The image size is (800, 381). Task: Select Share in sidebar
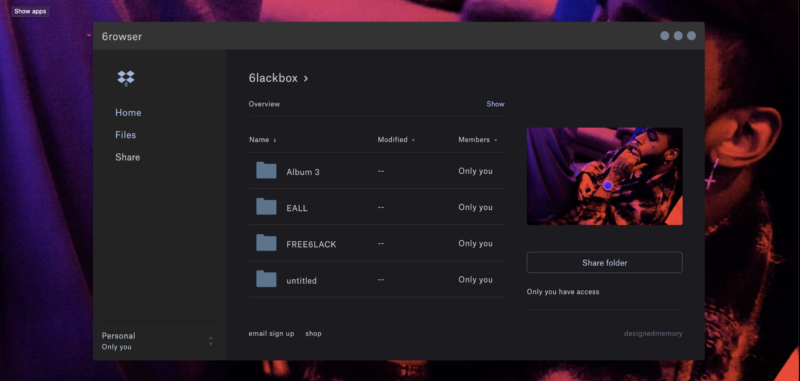pos(128,157)
